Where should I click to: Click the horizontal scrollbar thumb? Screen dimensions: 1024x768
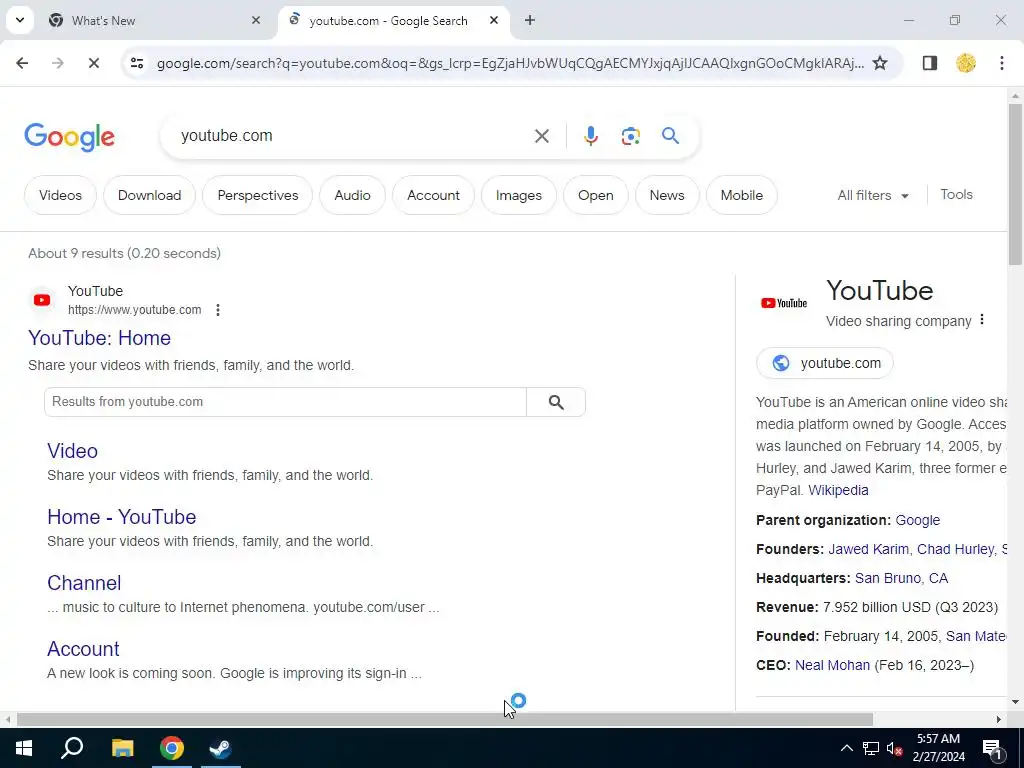pos(445,719)
